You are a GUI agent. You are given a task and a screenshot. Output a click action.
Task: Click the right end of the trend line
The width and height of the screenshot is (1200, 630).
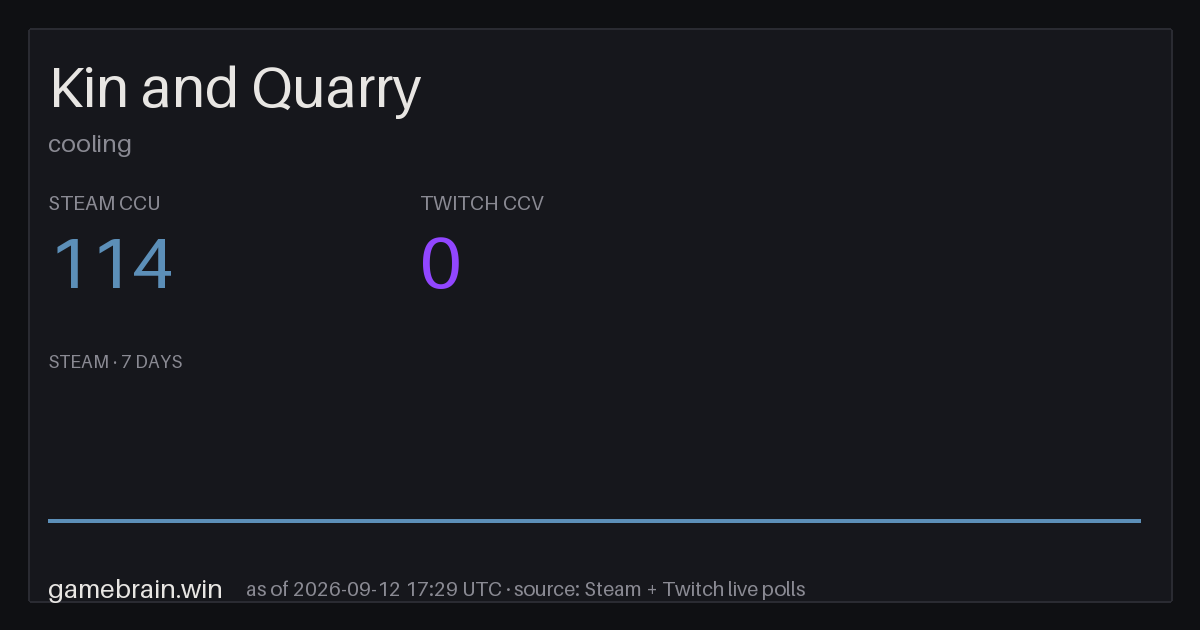pos(1139,520)
